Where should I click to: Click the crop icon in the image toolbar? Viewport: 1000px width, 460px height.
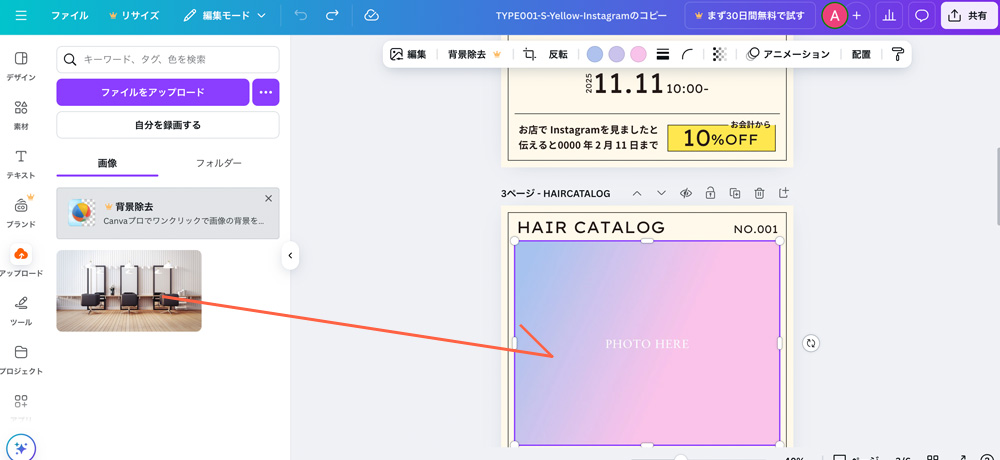[530, 54]
